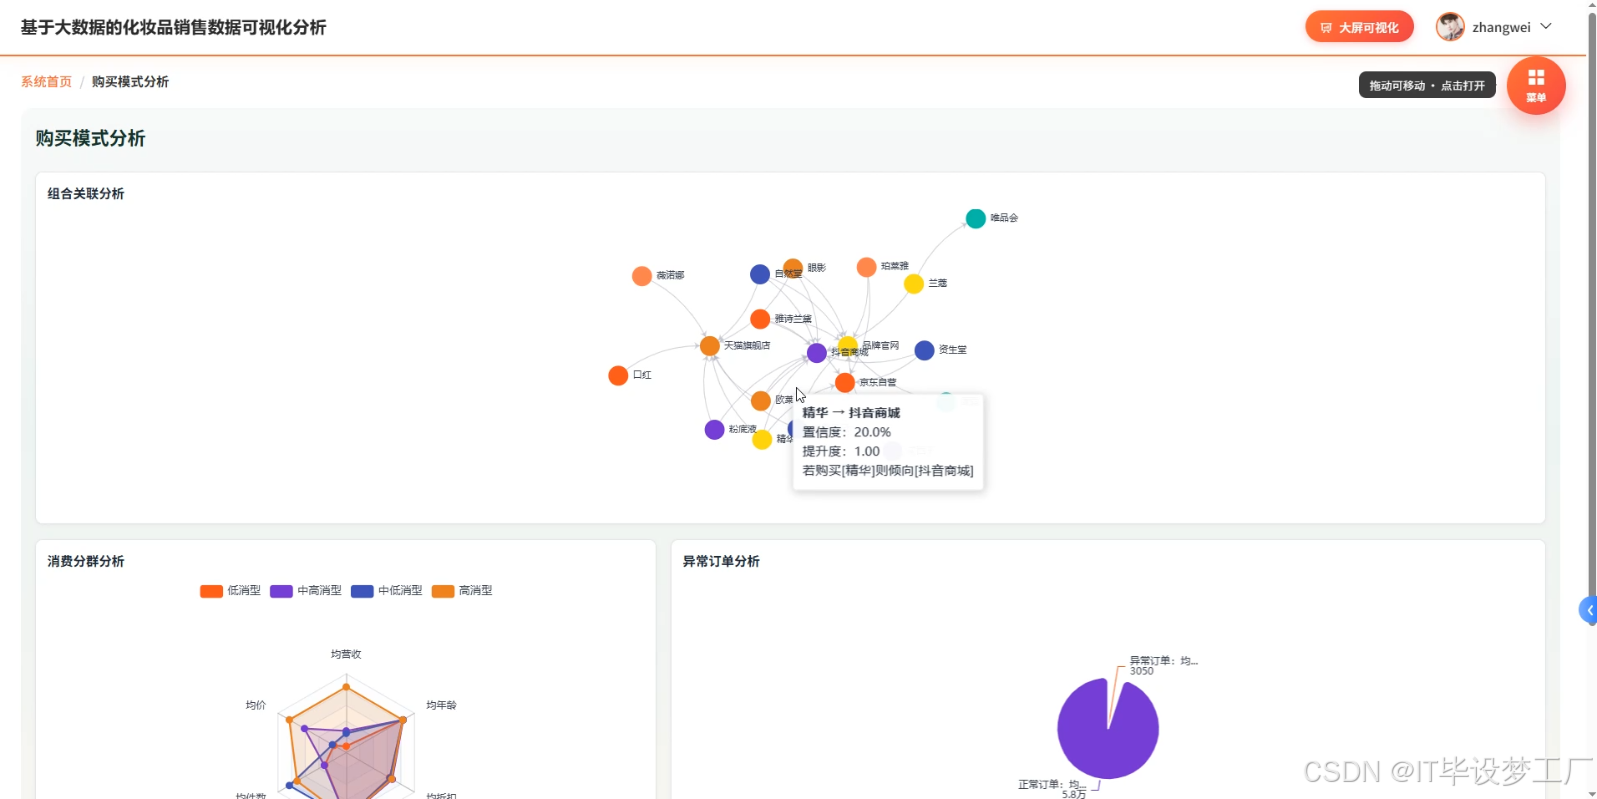This screenshot has width=1597, height=799.
Task: Select the 自然堂 graph node
Action: [x=760, y=274]
